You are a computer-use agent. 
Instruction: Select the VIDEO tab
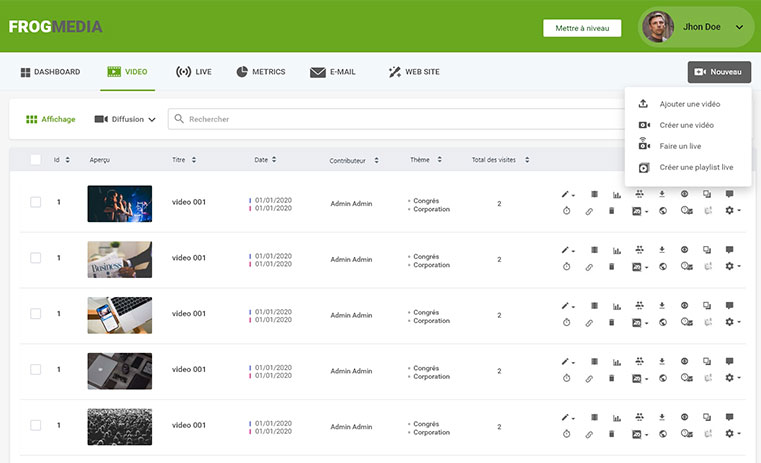click(x=127, y=72)
